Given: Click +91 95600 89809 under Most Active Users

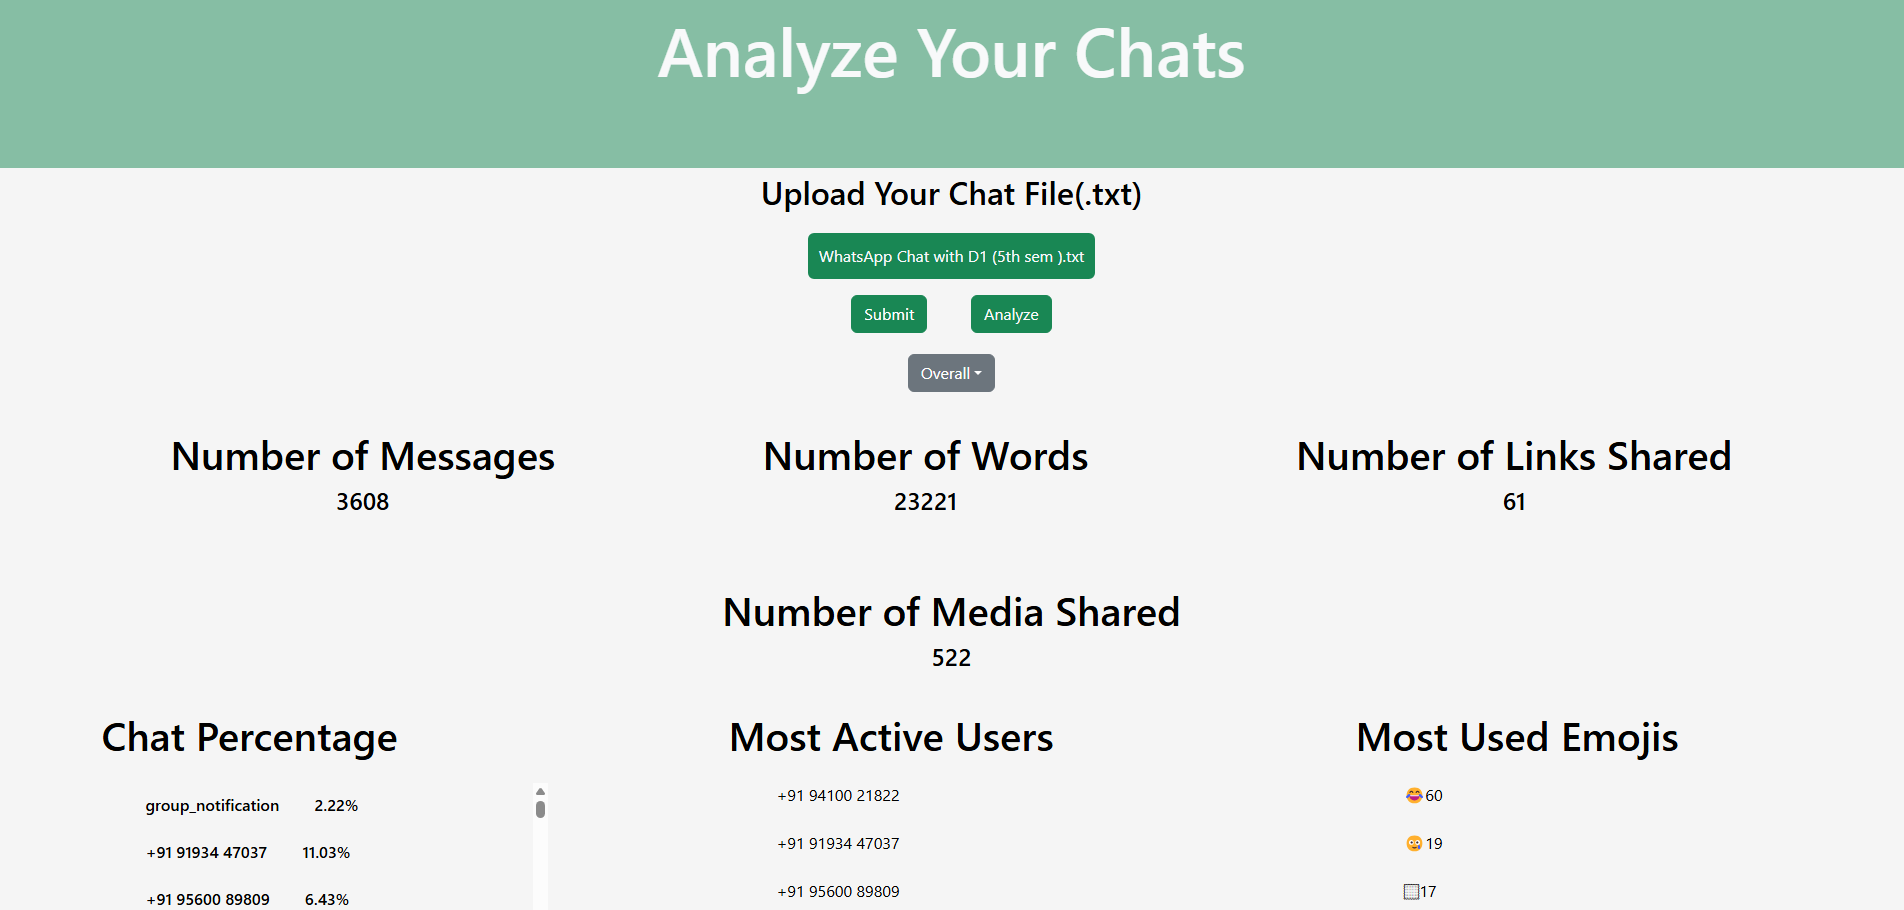Looking at the screenshot, I should pos(838,892).
